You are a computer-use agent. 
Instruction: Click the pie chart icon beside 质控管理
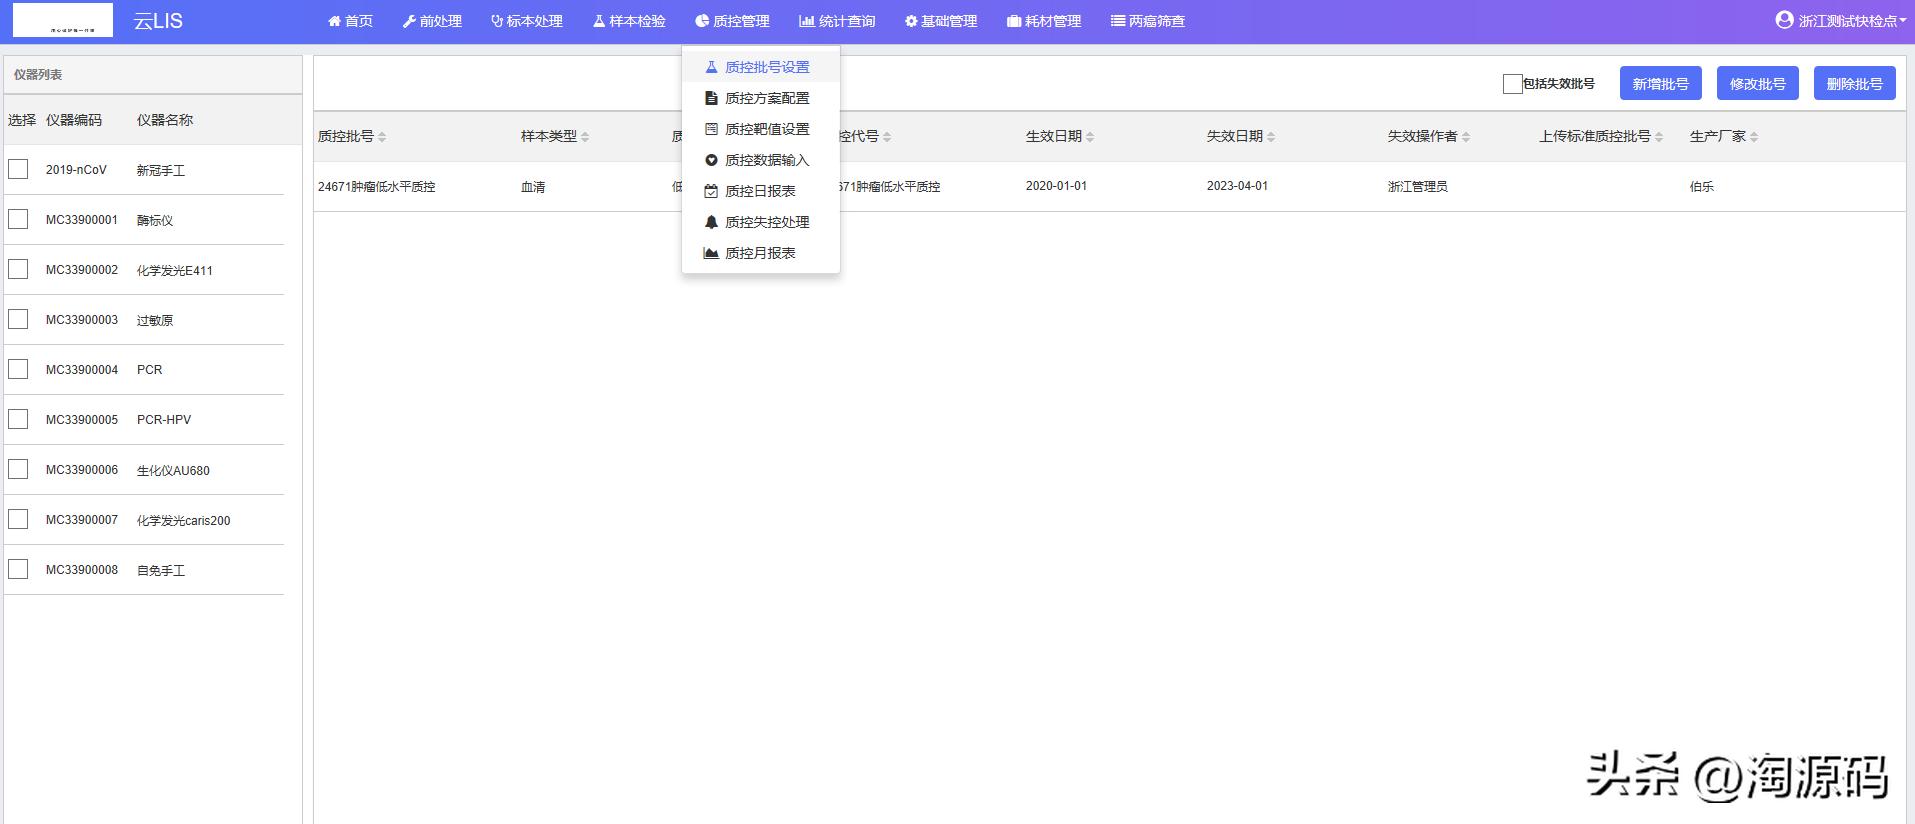point(702,21)
